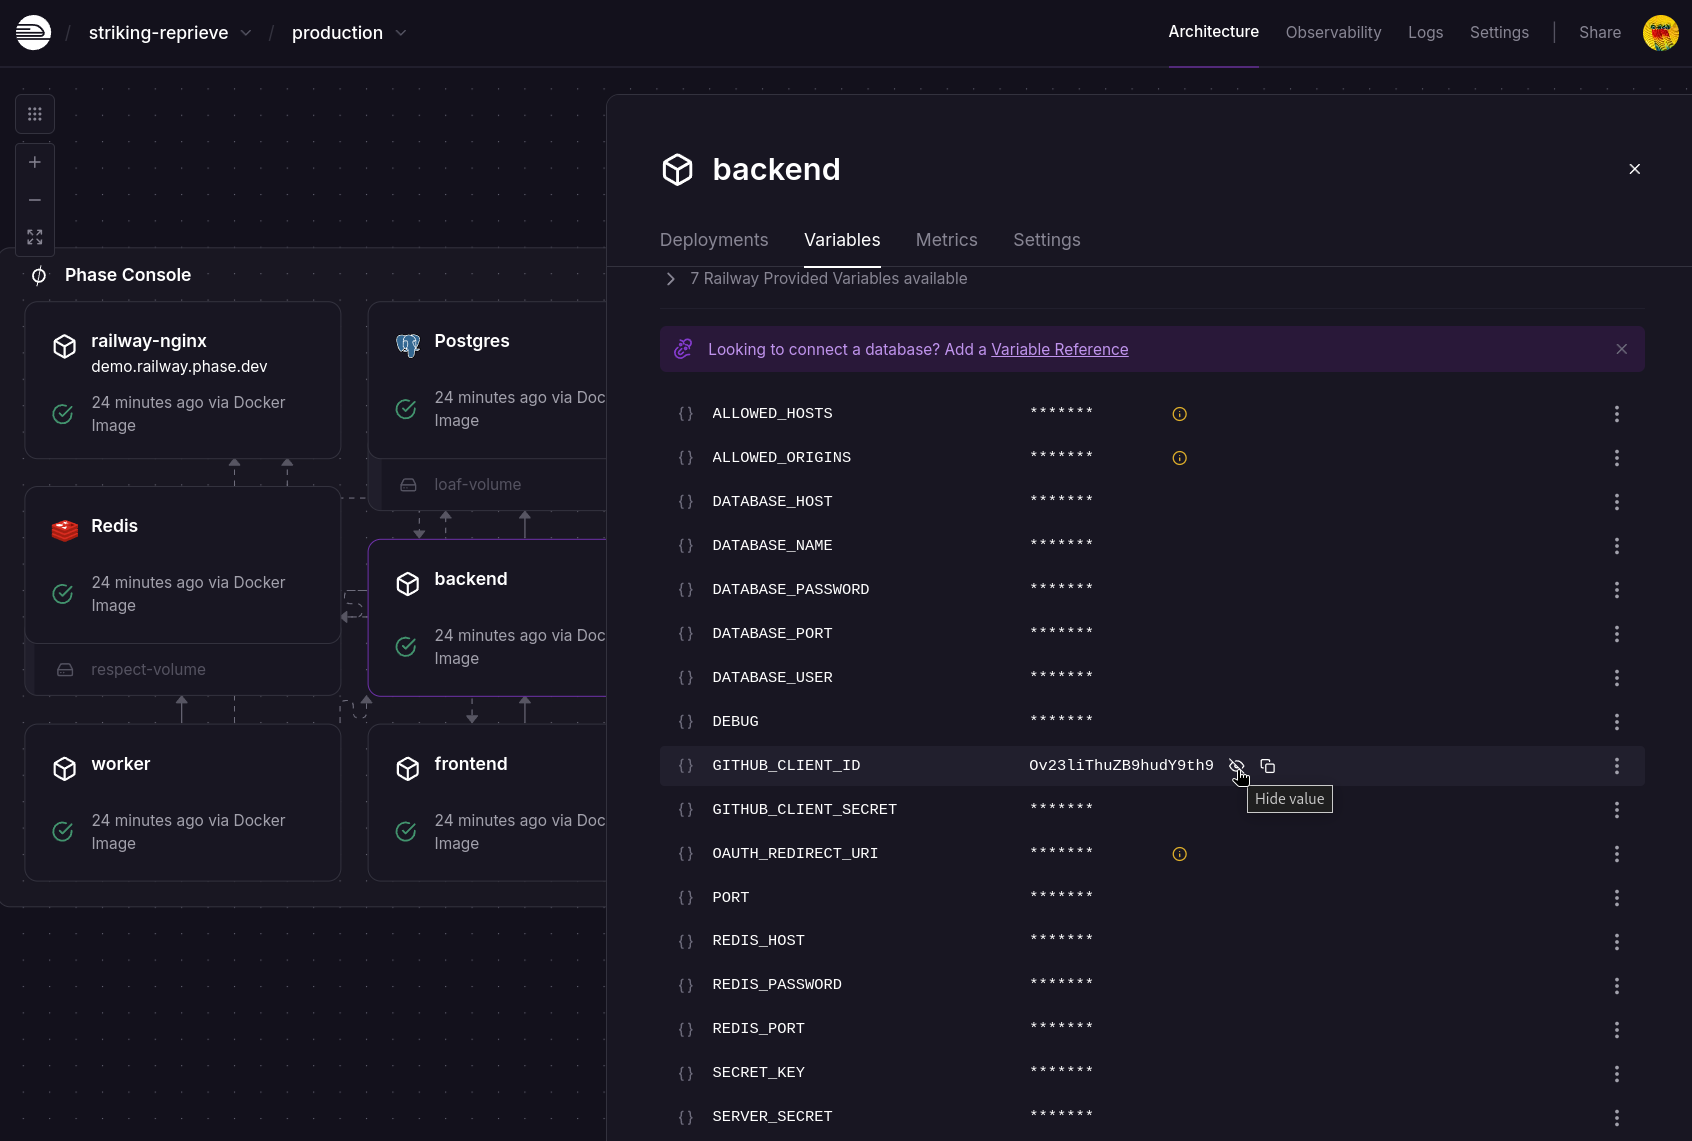Click the zoom out minus control on the canvas
Viewport: 1692px width, 1141px height.
pos(34,199)
